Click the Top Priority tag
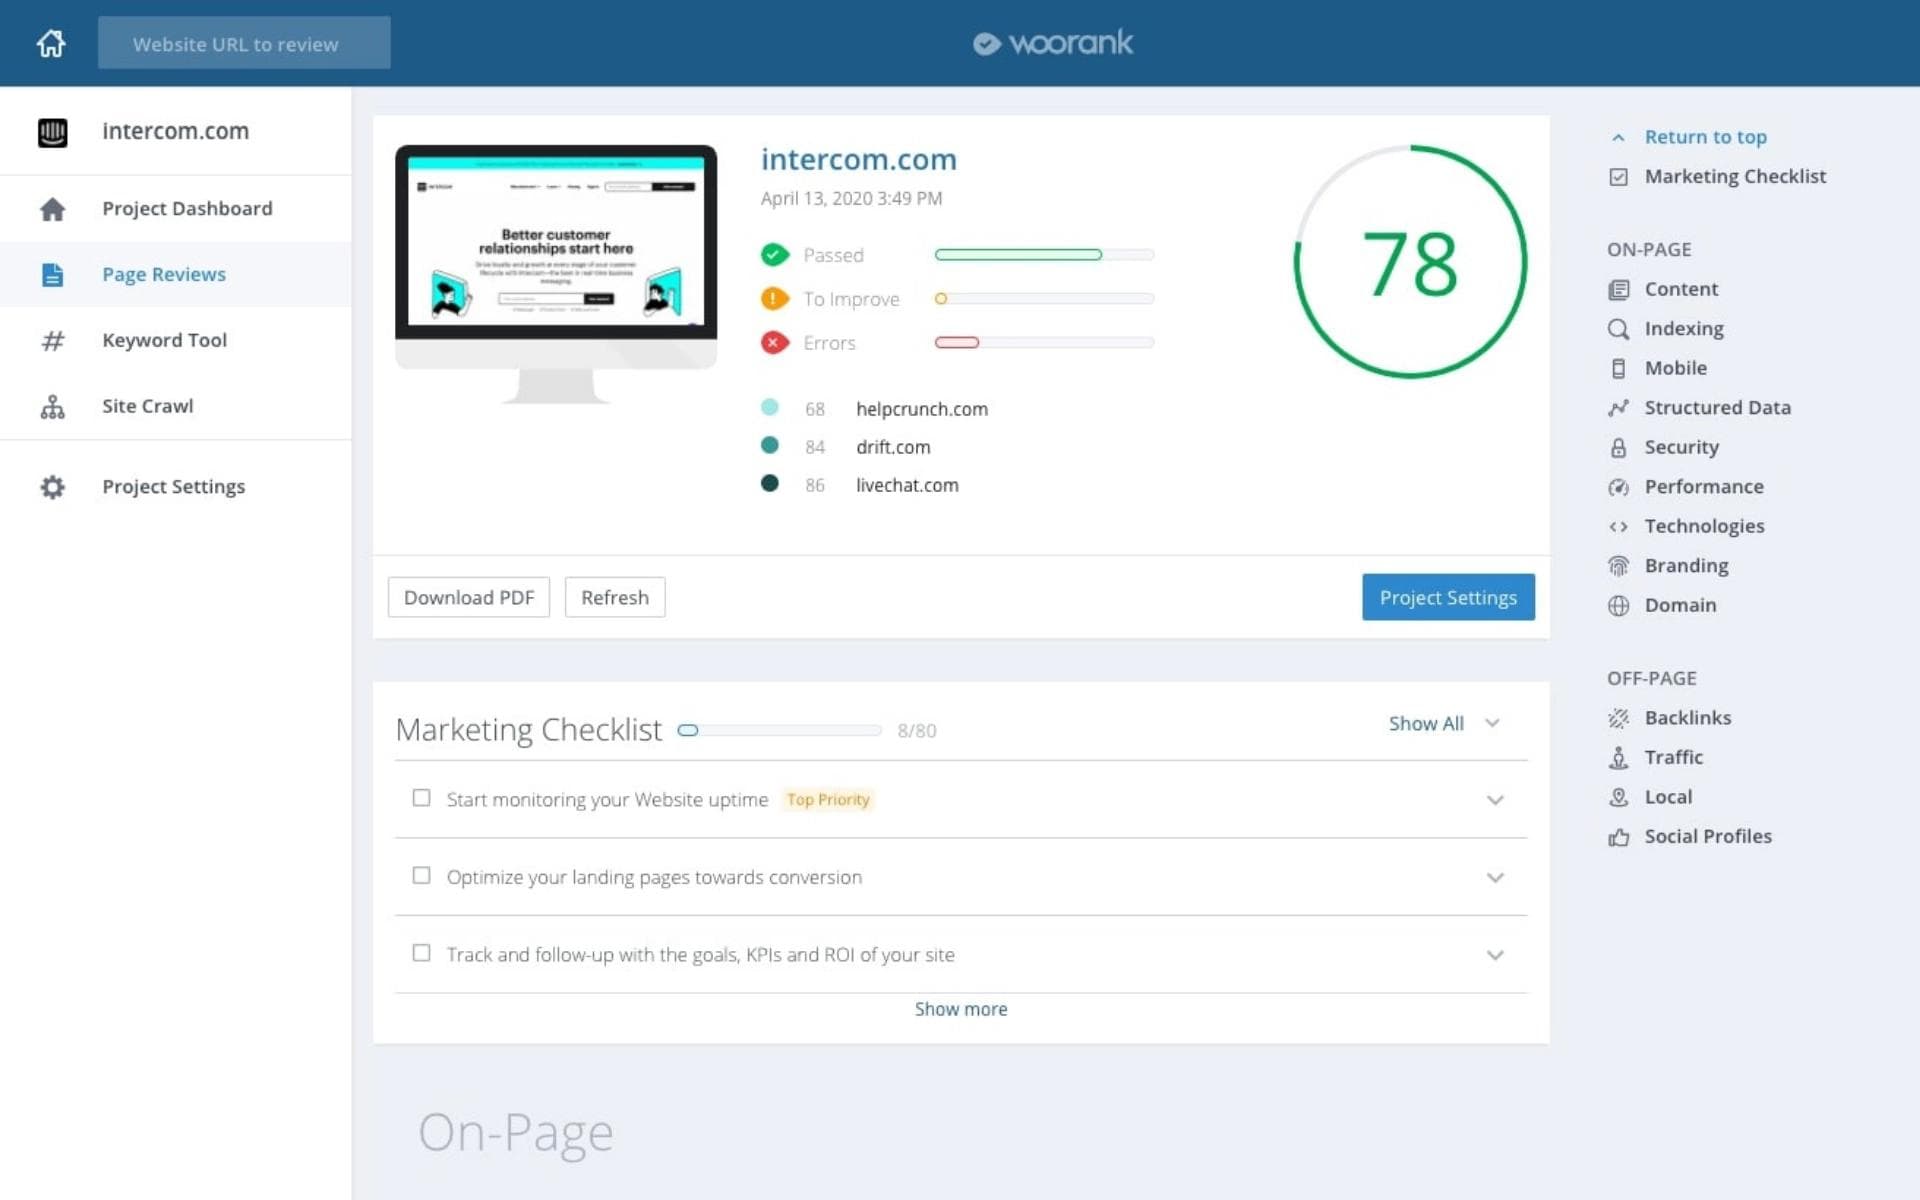Screen dimensions: 1920x1200 828,800
